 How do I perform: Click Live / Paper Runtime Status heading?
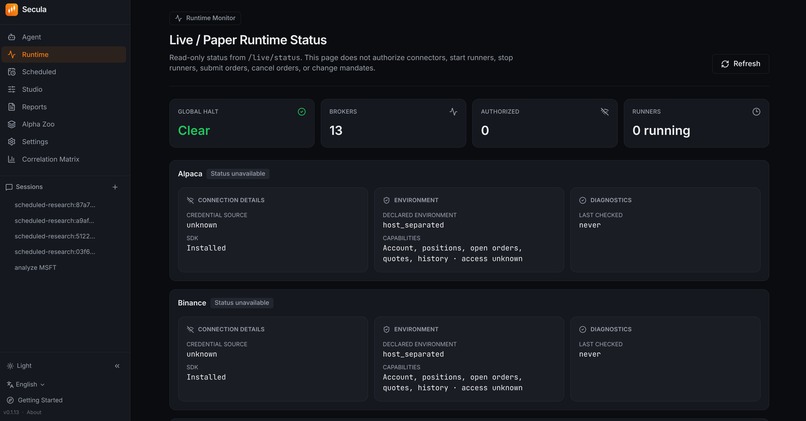click(248, 40)
